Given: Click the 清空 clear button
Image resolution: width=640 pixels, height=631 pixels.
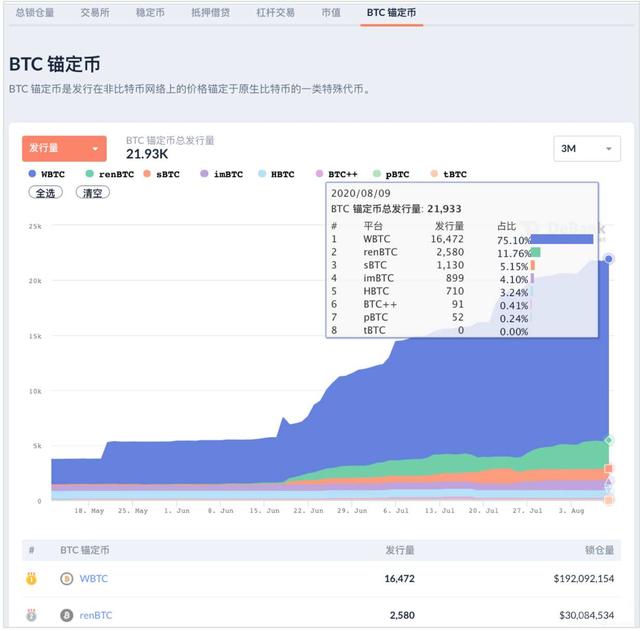Looking at the screenshot, I should (93, 193).
